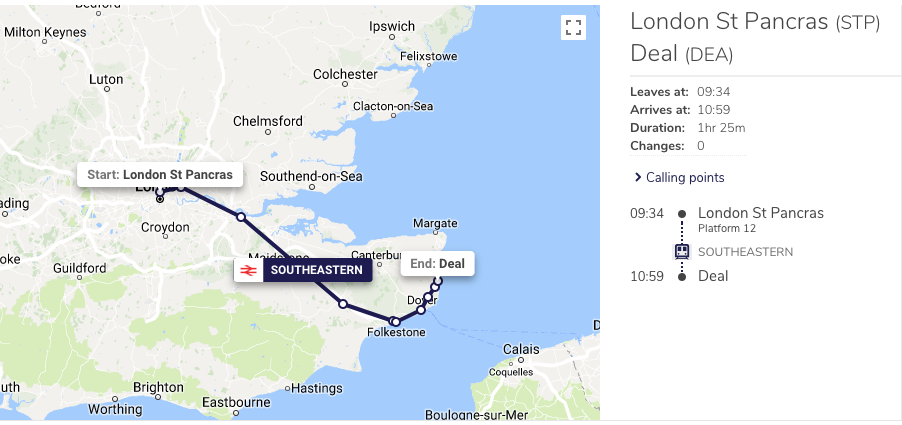Click the Margate town marker on map
The width and height of the screenshot is (902, 425).
(436, 234)
